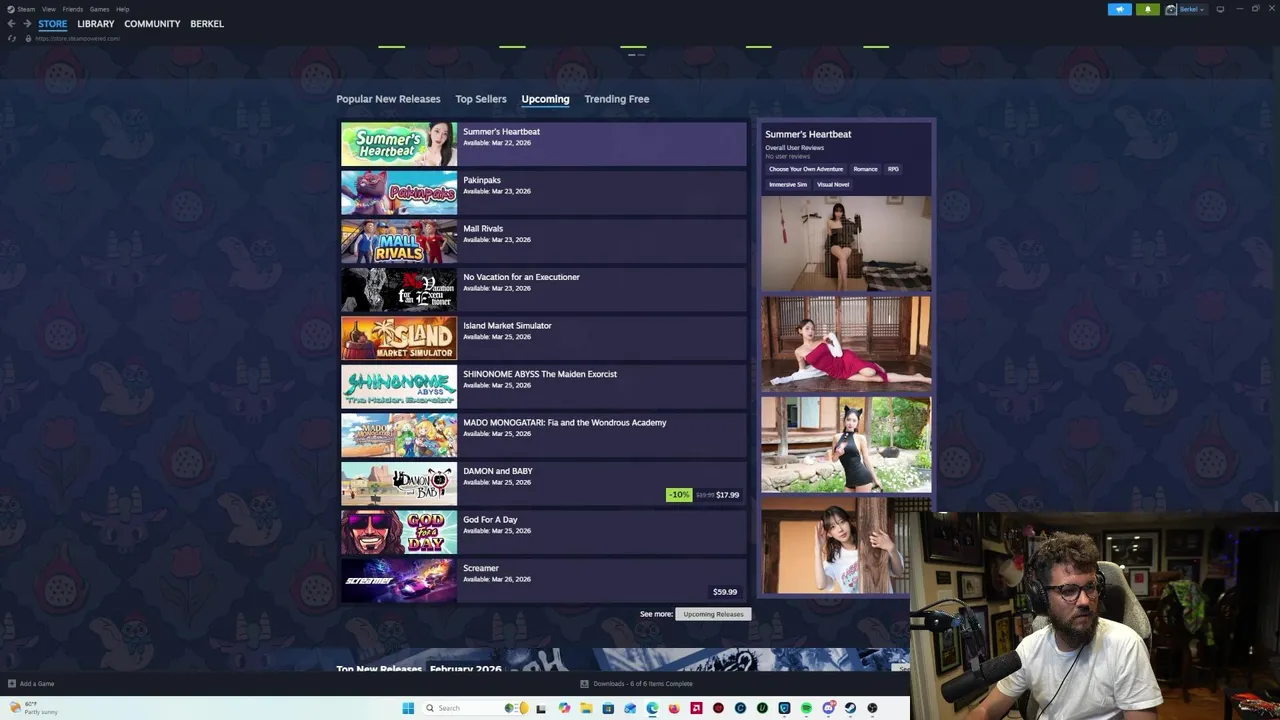The height and width of the screenshot is (720, 1280).
Task: Open the BERKEL profile section
Action: (x=207, y=24)
